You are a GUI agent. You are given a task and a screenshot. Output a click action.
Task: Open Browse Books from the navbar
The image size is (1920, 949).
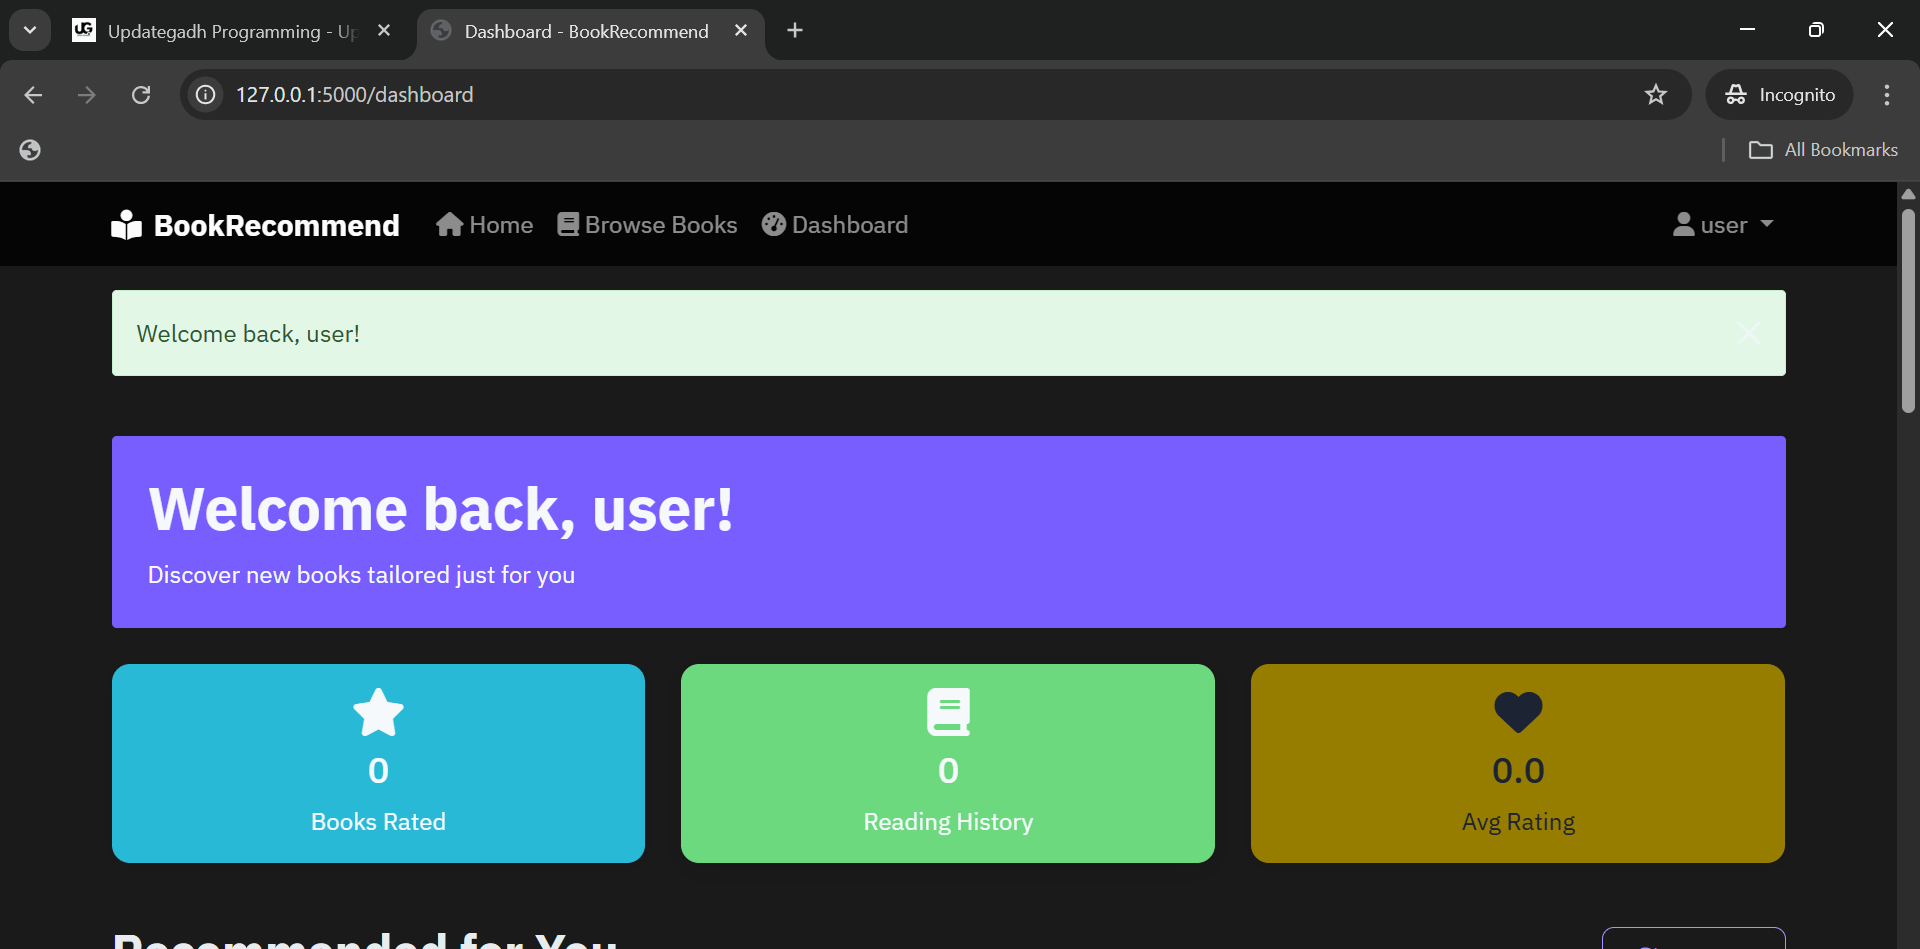click(x=647, y=225)
